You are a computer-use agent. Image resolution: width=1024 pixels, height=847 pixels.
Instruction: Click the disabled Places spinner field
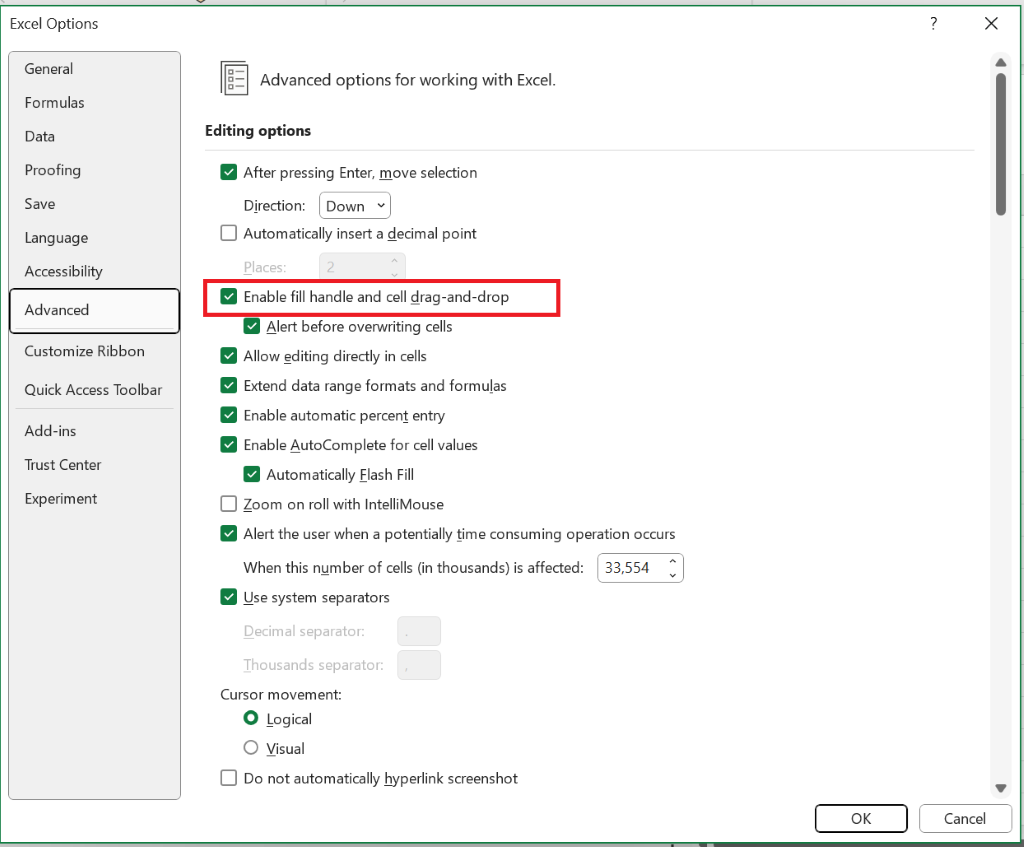click(362, 266)
